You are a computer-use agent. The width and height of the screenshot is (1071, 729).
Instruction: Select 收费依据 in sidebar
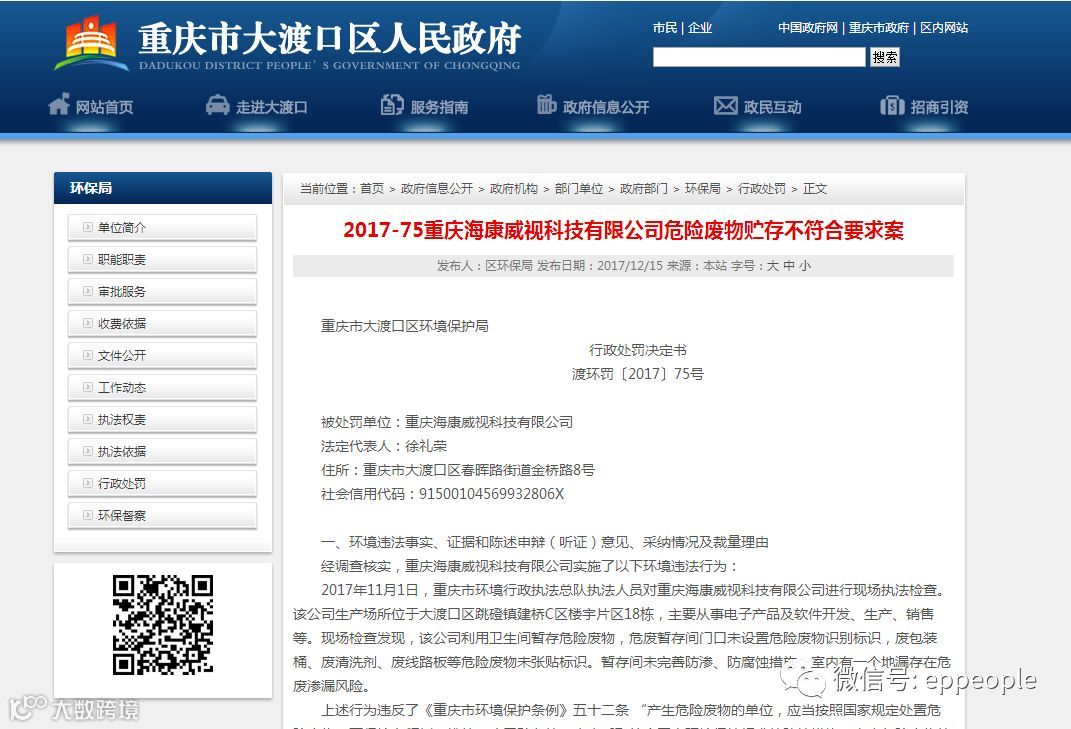click(163, 324)
